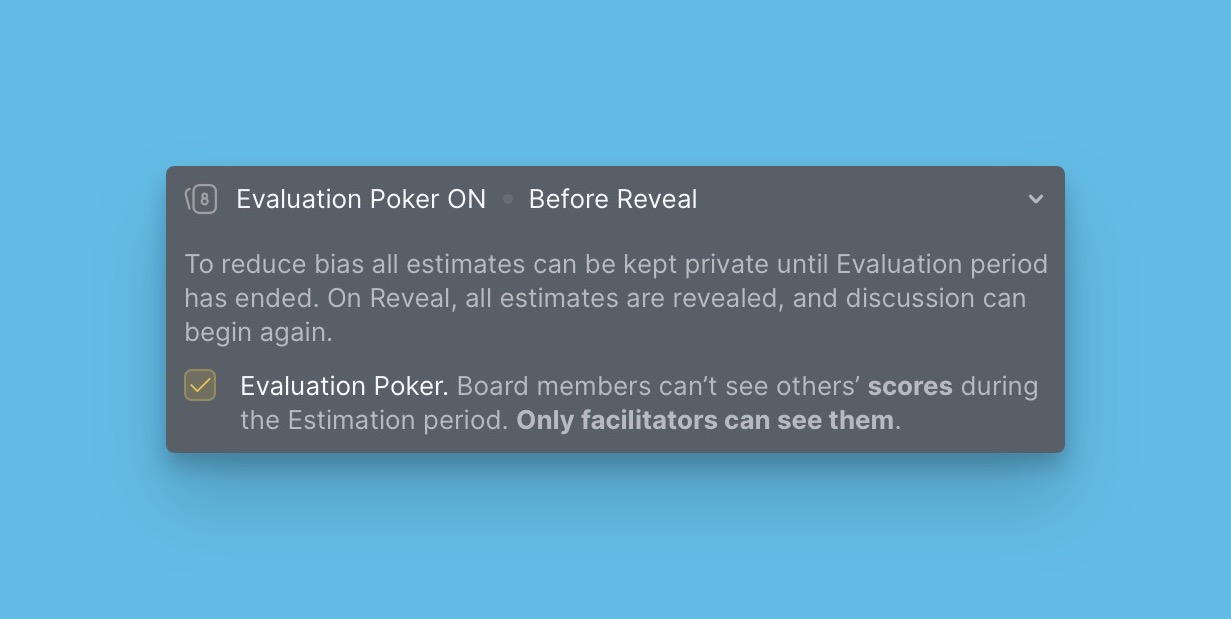Click the Evaluation Poker ON title

pyautogui.click(x=360, y=199)
